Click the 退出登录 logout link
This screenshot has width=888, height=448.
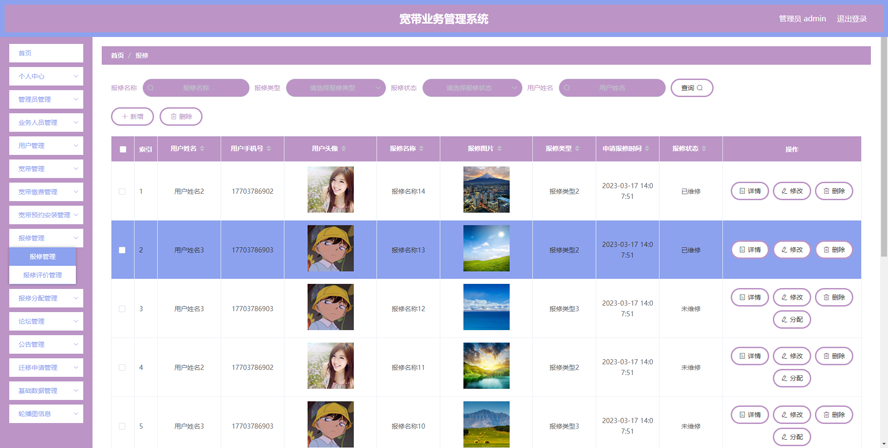pos(852,19)
